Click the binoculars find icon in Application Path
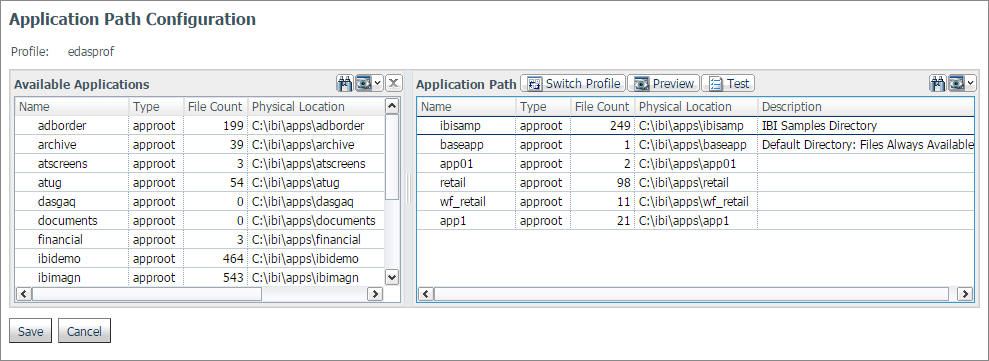Screen dimensions: 989x361 [x=937, y=83]
